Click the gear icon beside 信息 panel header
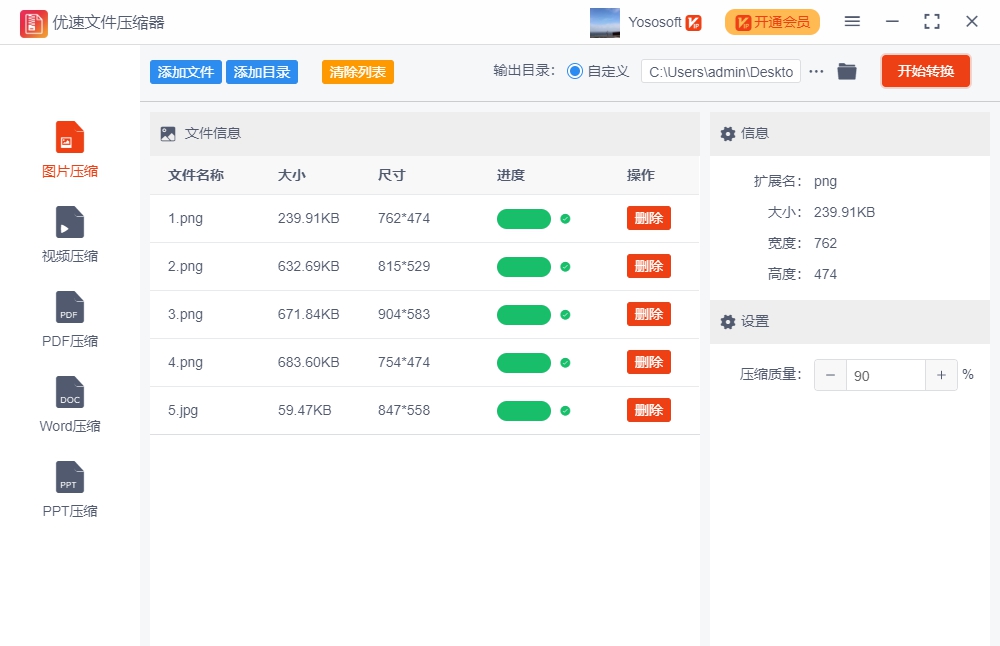Image resolution: width=1000 pixels, height=646 pixels. (728, 133)
